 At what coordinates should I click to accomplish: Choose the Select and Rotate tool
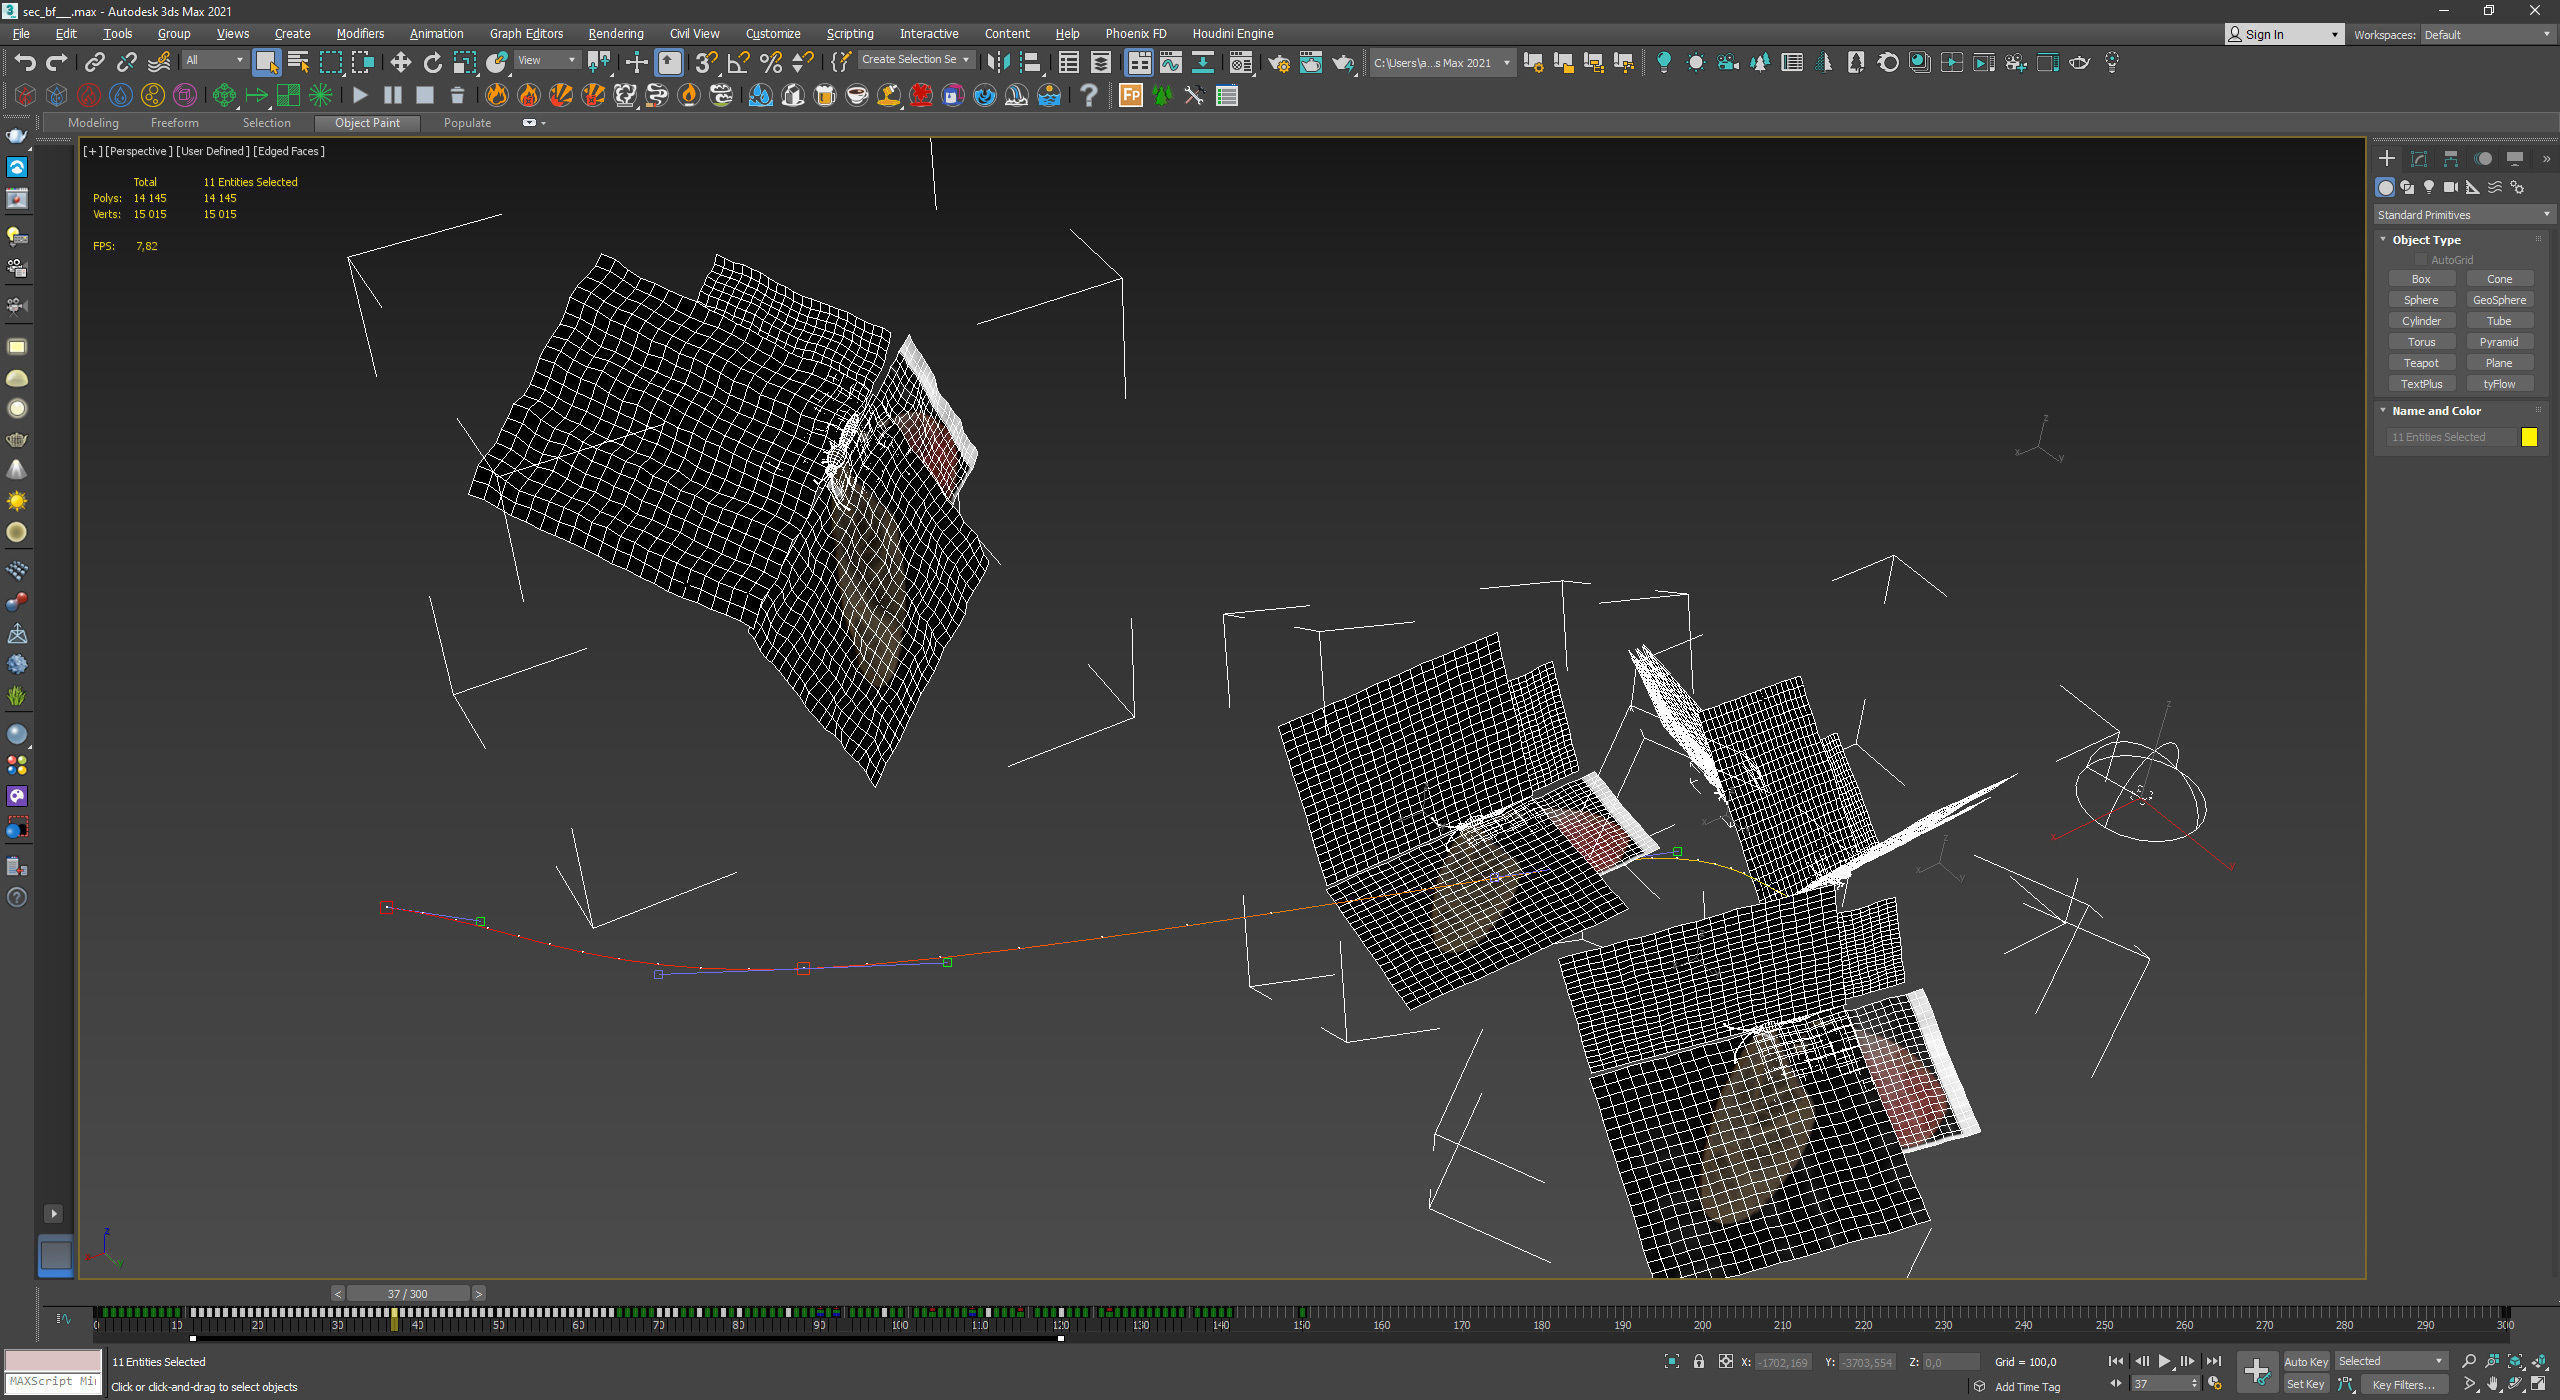(x=433, y=63)
